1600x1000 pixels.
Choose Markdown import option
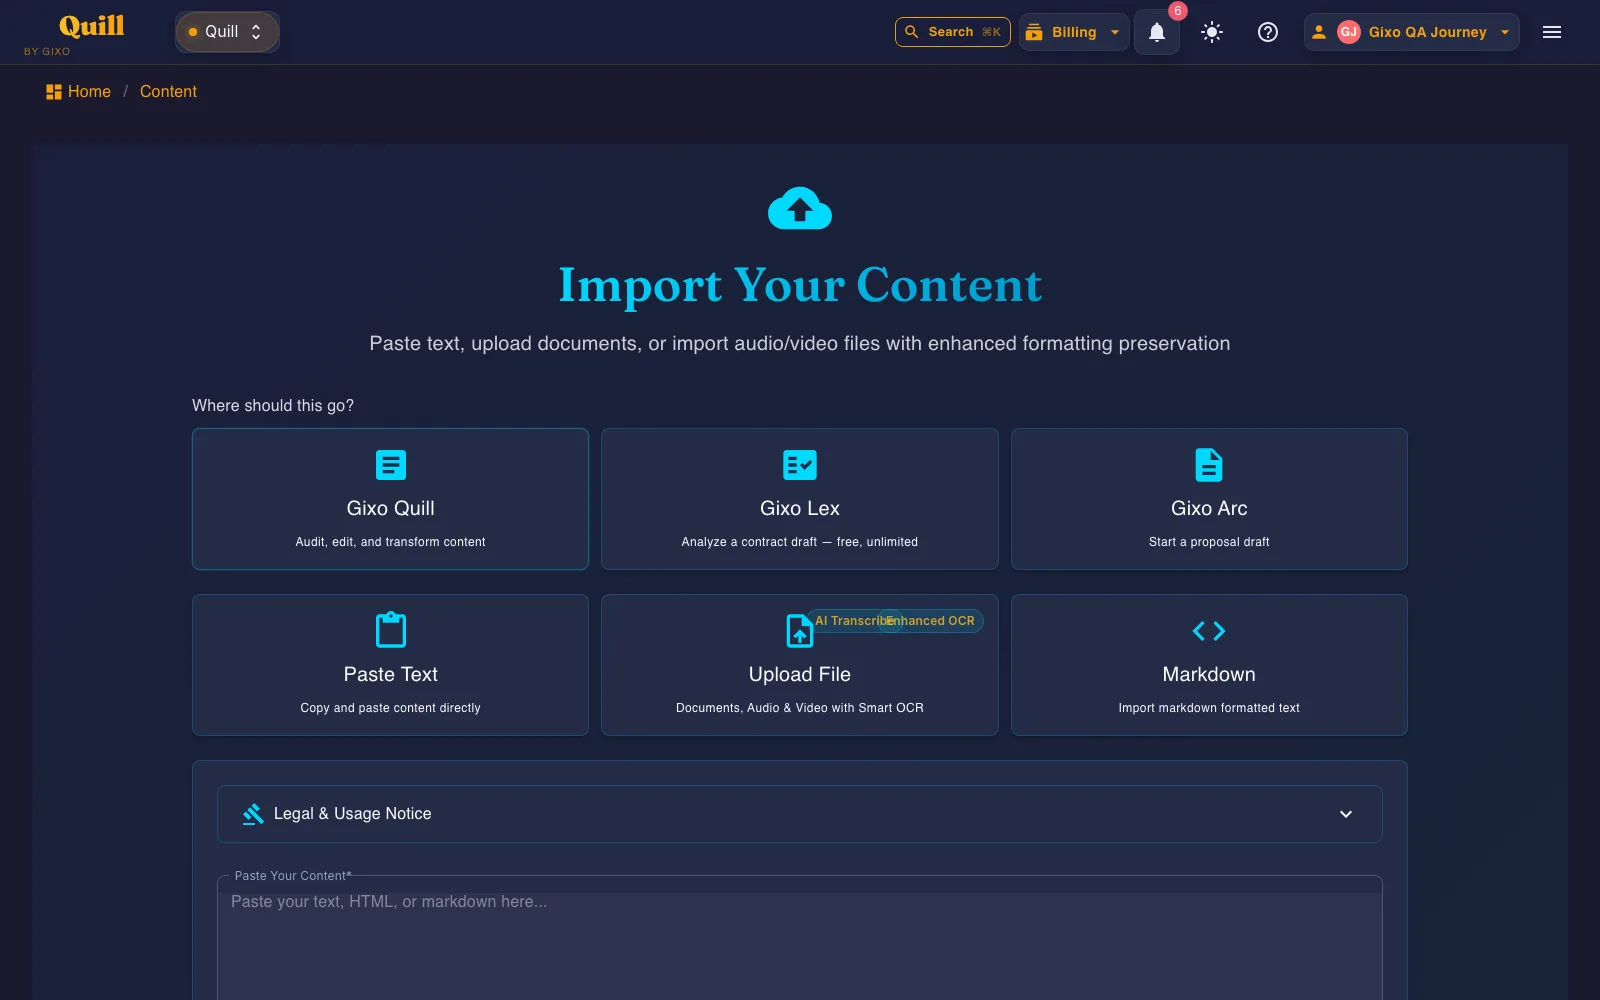point(1209,665)
